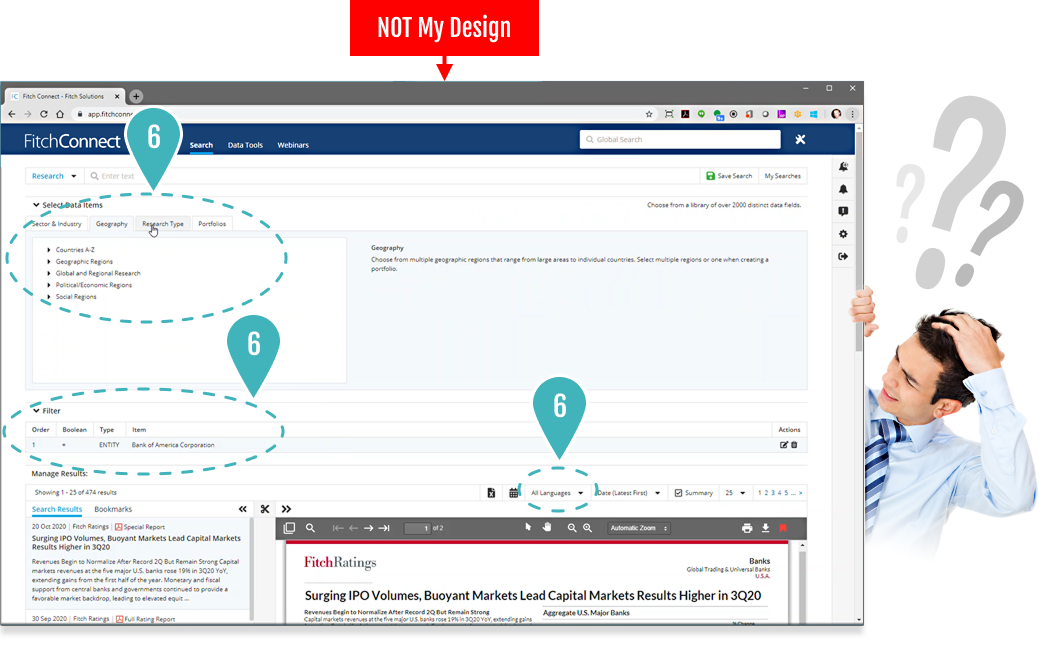Toggle the PDF viewer sidebar icon
Screen dimensions: 1042x658
pos(289,528)
